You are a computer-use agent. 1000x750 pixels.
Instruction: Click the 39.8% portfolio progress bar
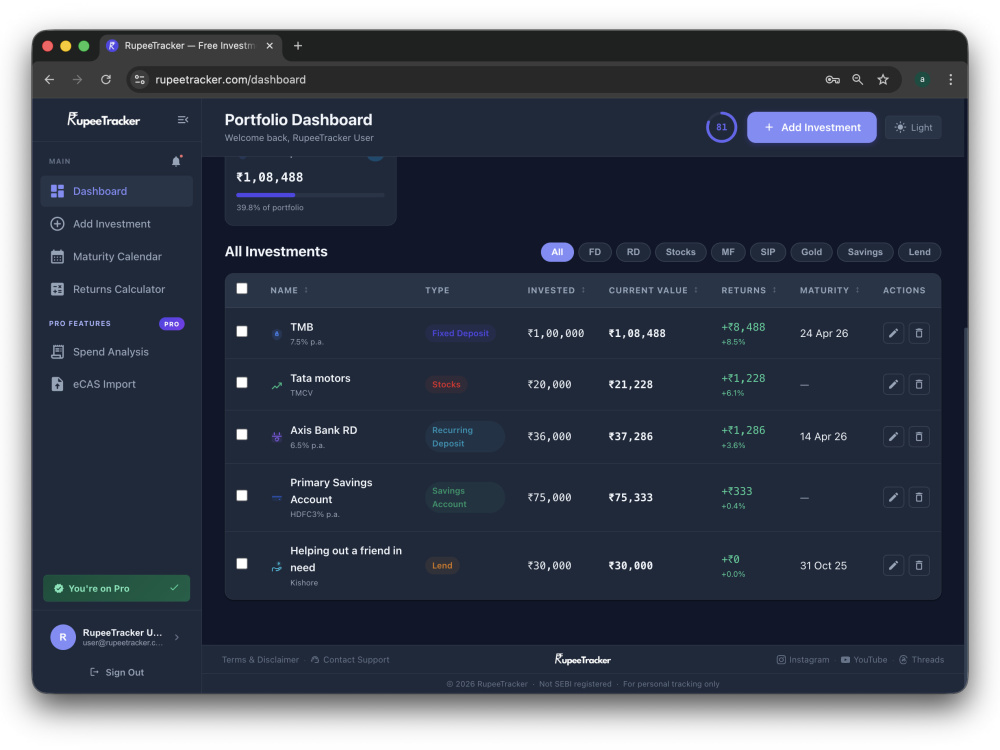(x=311, y=195)
